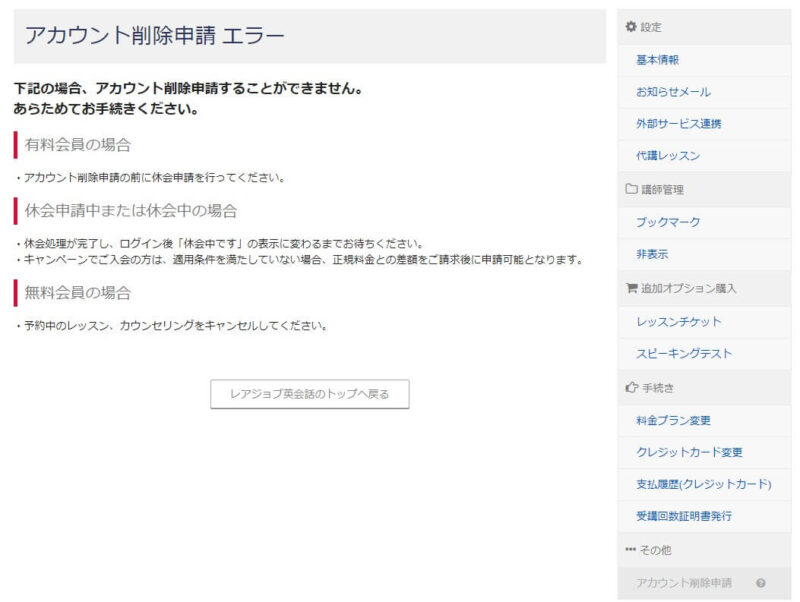Click the アカウント削除申請 エラー page title
The width and height of the screenshot is (800, 602).
point(155,36)
